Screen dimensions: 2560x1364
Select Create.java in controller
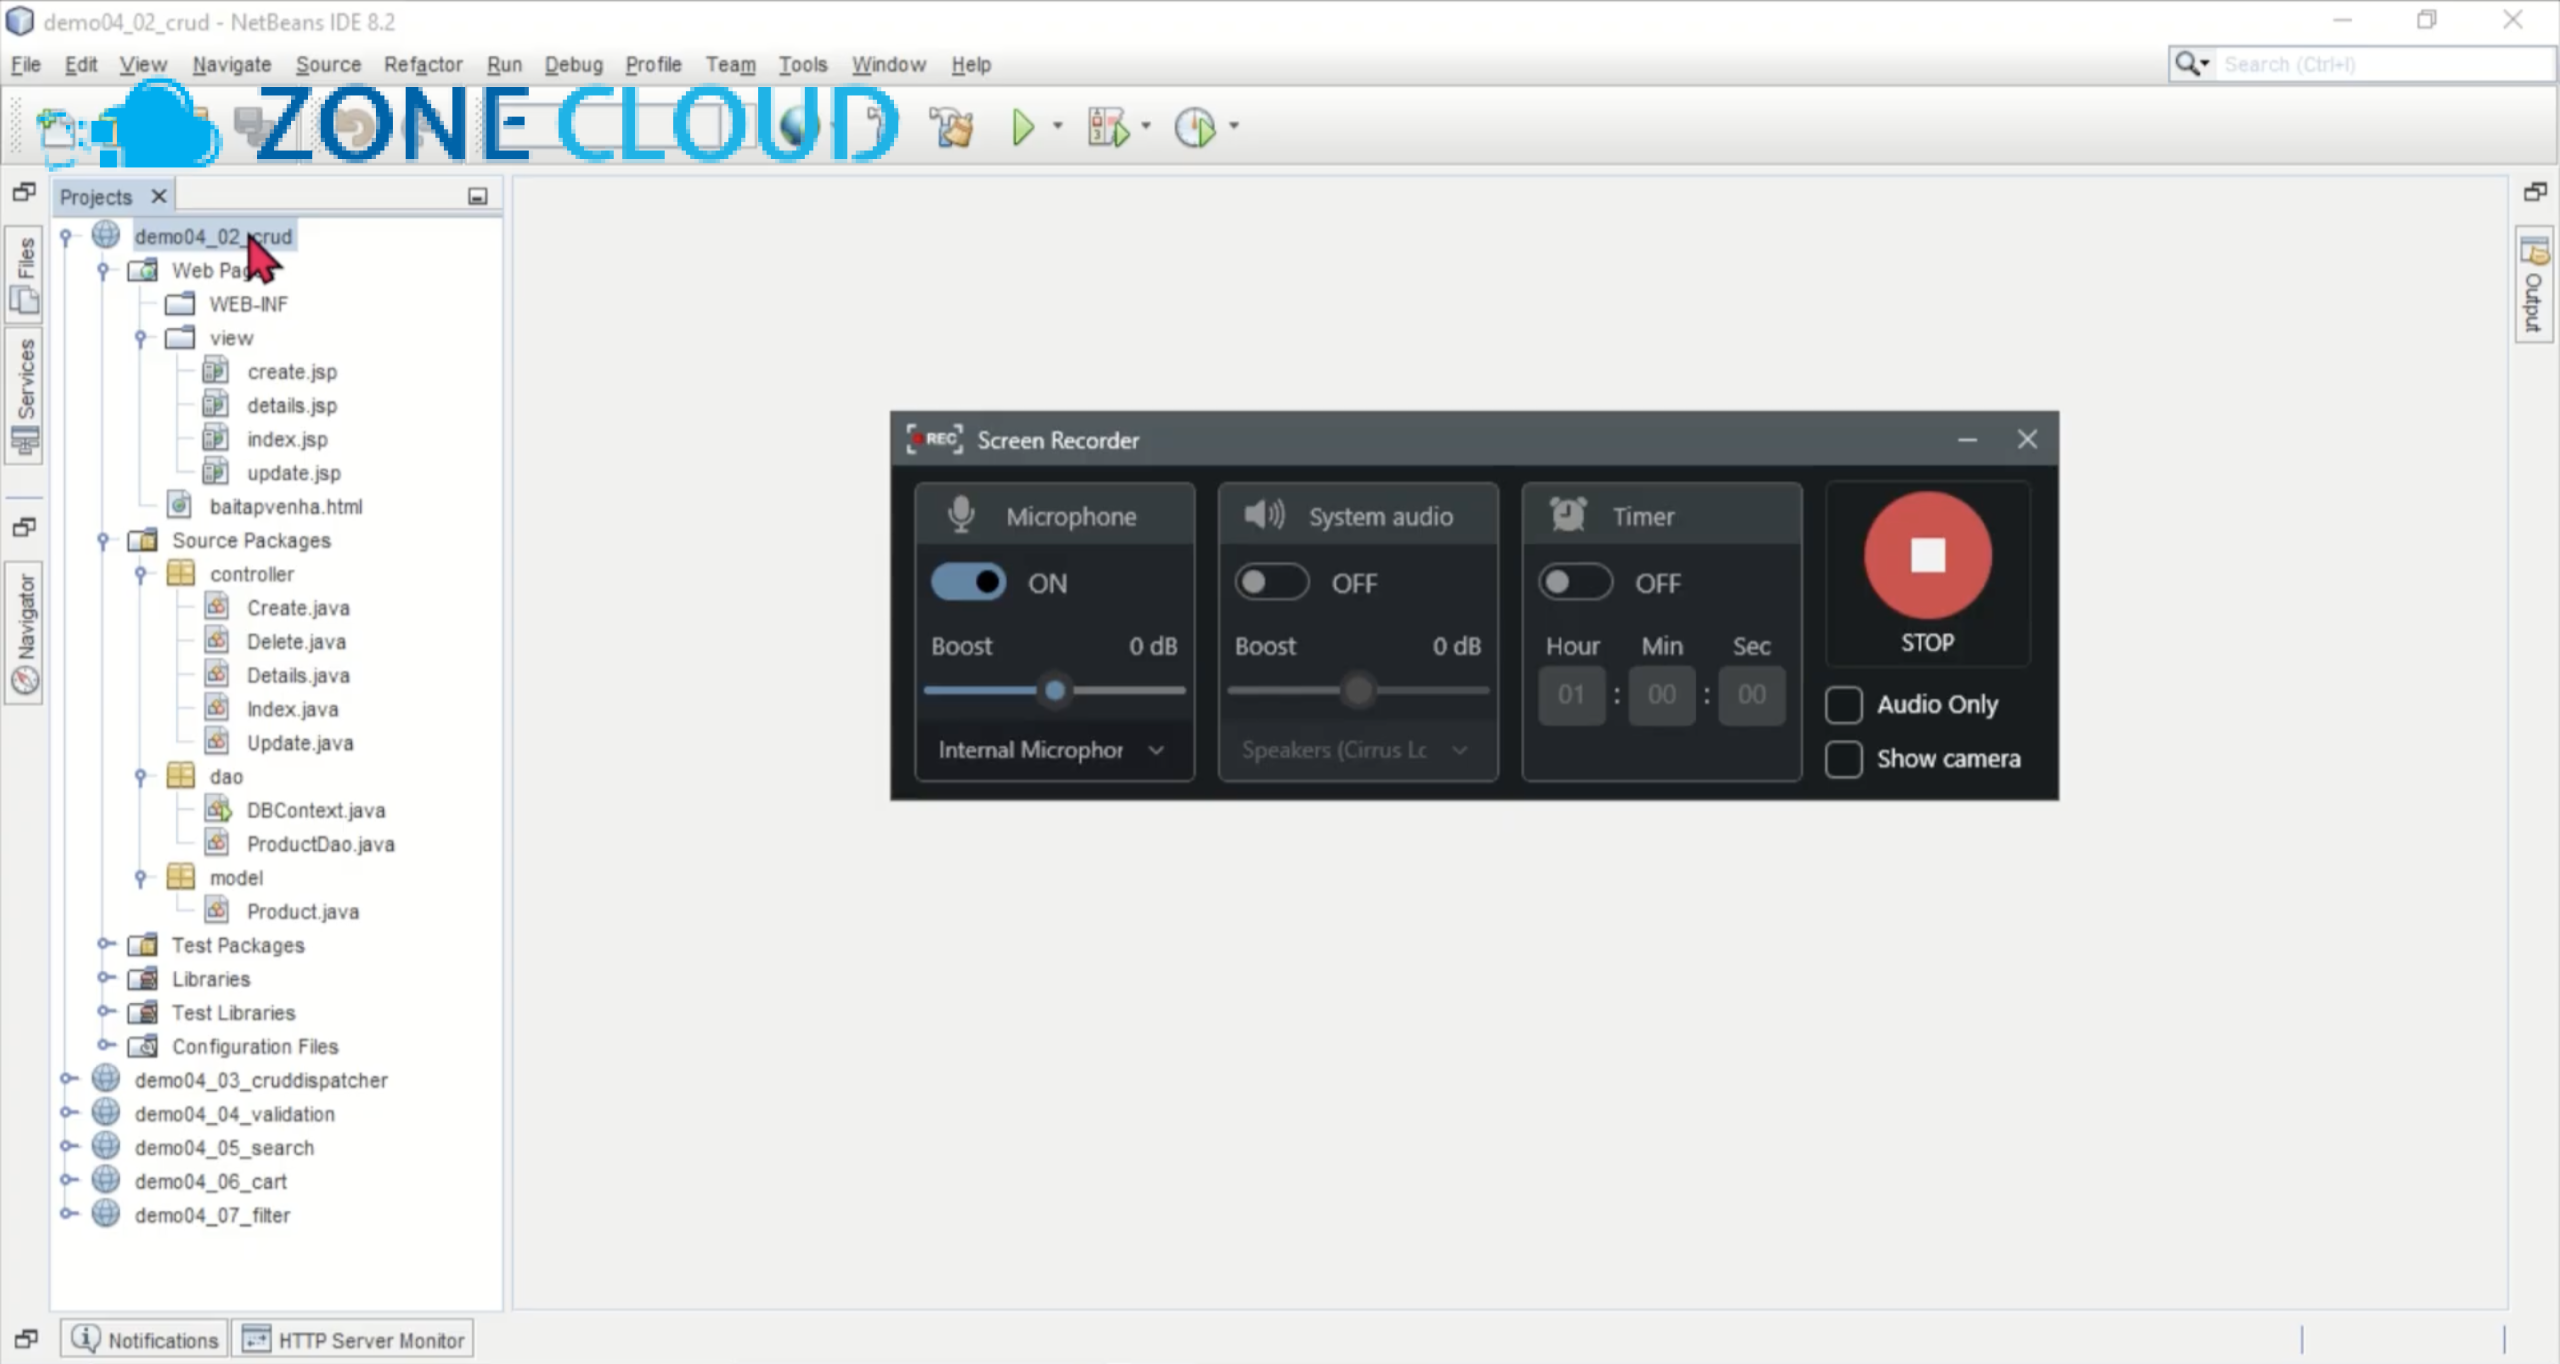tap(298, 608)
